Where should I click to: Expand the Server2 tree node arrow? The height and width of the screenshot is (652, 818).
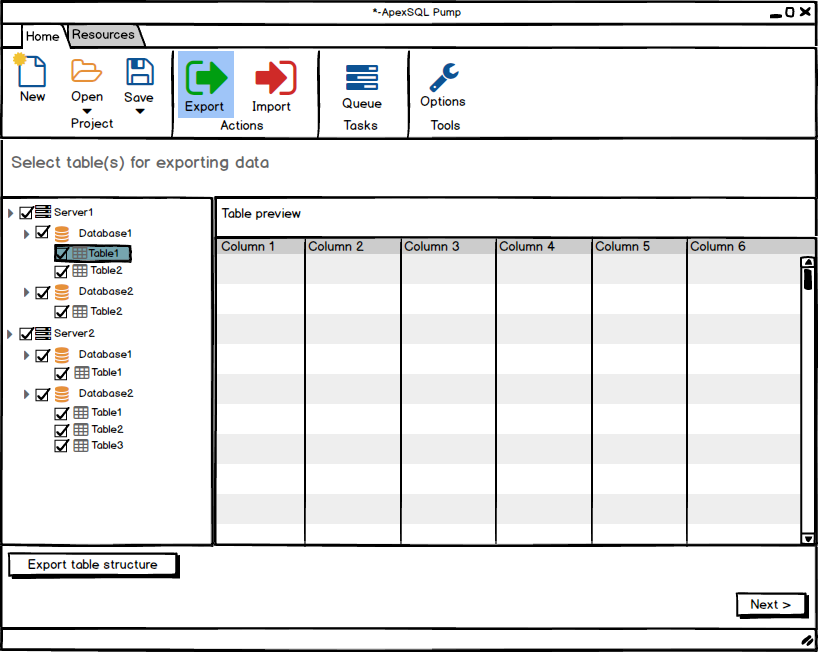tap(10, 334)
